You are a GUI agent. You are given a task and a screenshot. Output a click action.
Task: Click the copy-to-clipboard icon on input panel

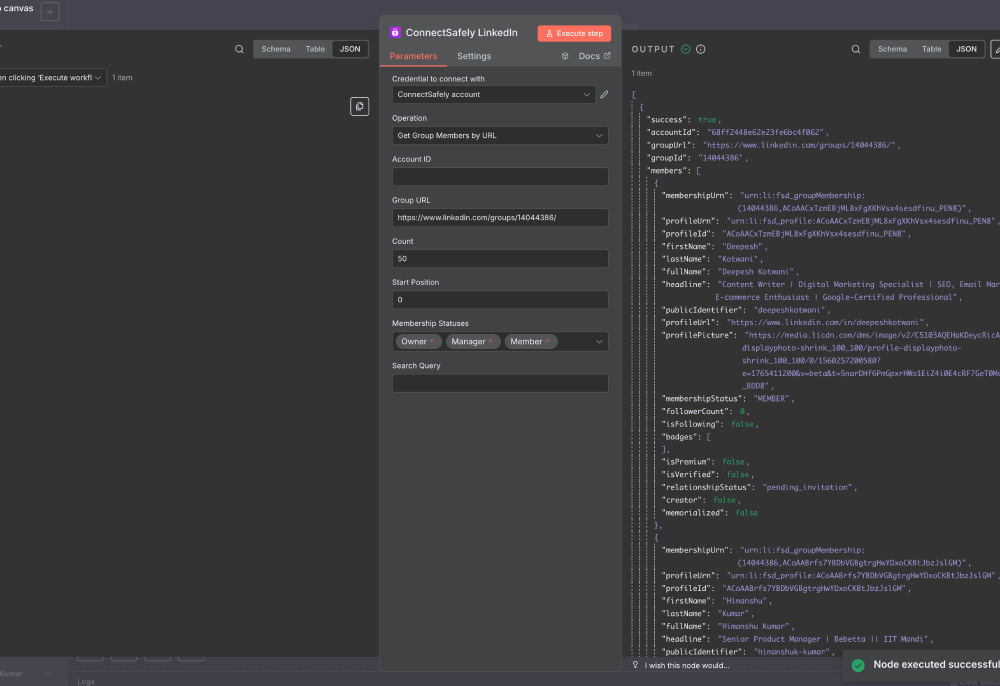pos(359,106)
